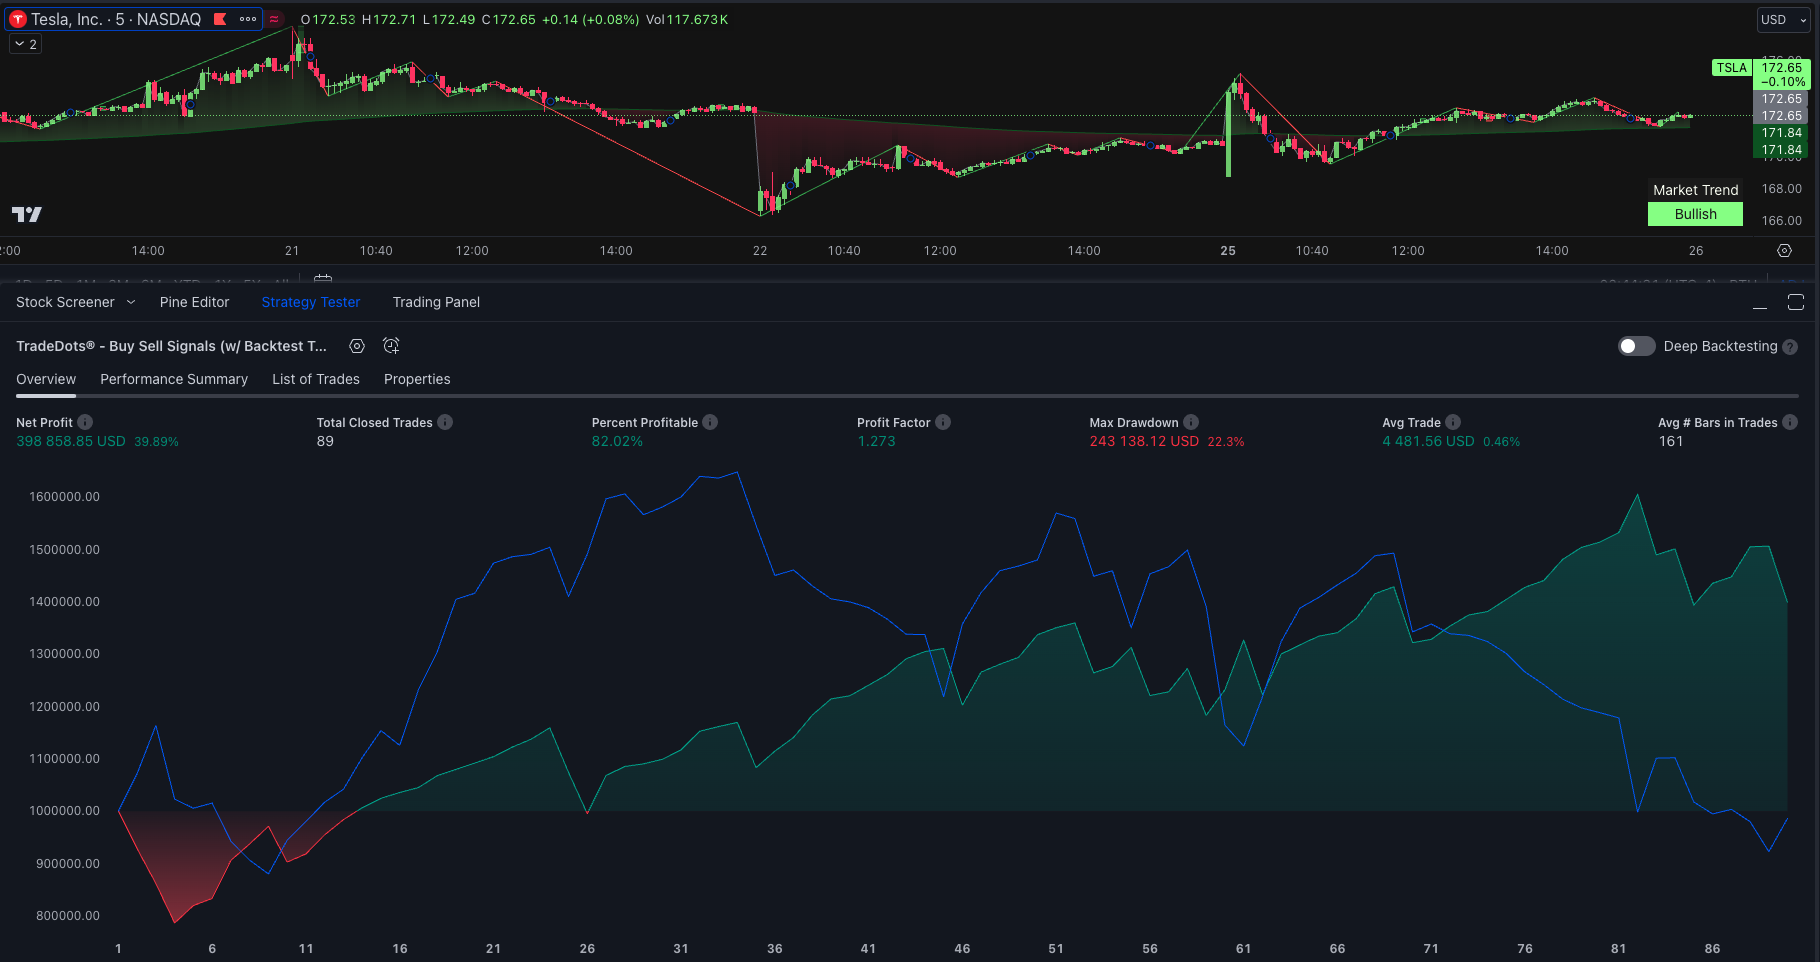Open the List of Trades sub-tab
This screenshot has width=1820, height=962.
click(316, 379)
